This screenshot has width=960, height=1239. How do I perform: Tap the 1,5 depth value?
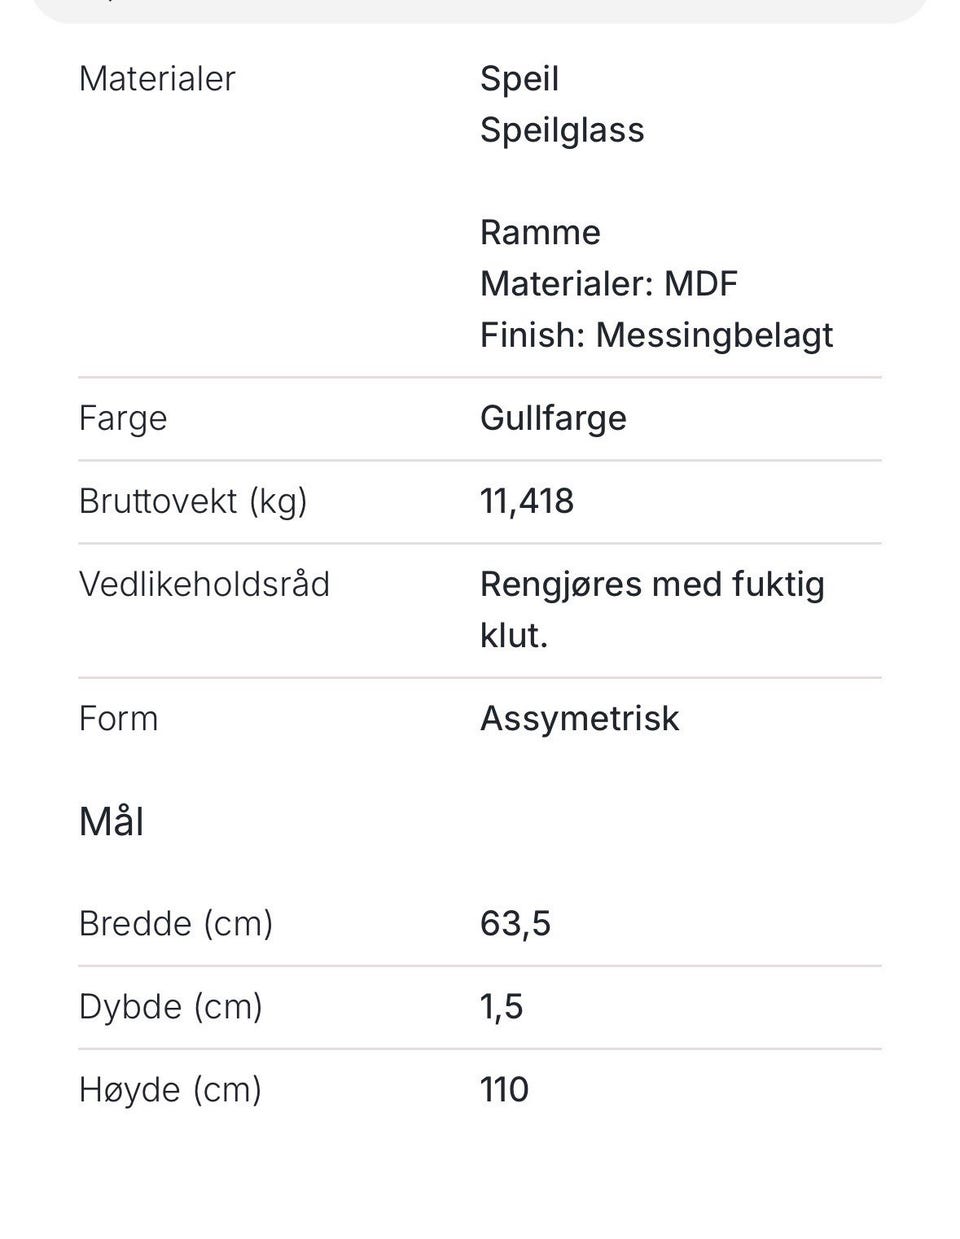click(501, 1006)
